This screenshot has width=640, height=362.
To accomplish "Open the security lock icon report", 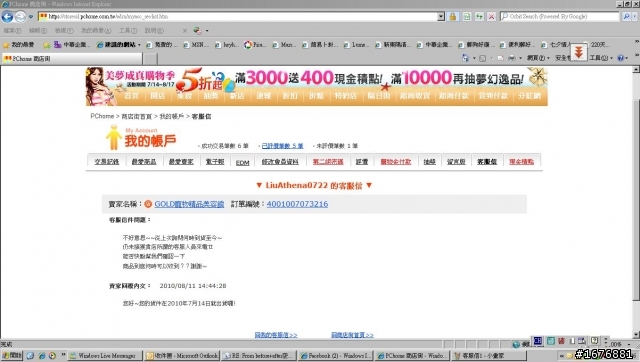I will point(453,17).
